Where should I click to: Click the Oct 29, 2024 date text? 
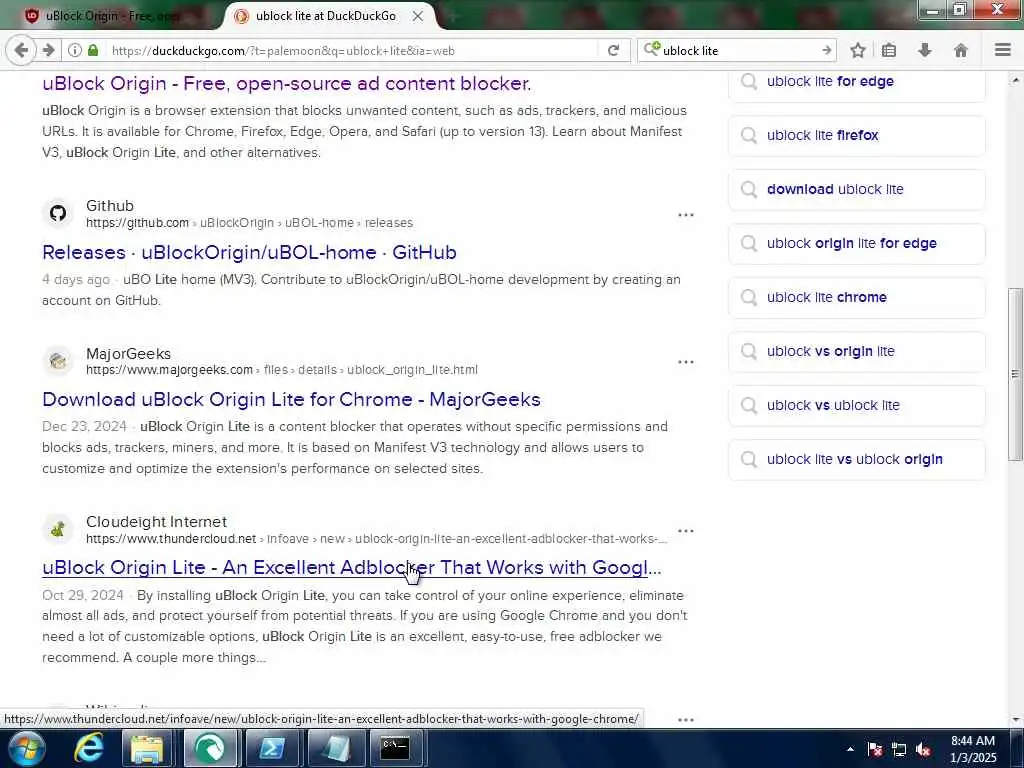(x=83, y=595)
